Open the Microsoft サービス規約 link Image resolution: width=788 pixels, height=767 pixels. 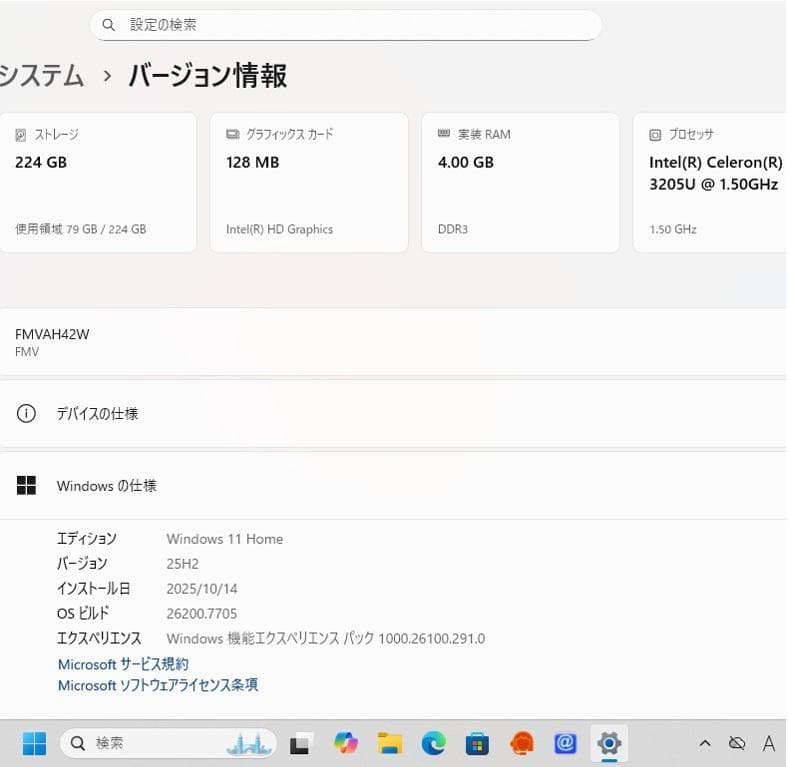(123, 664)
